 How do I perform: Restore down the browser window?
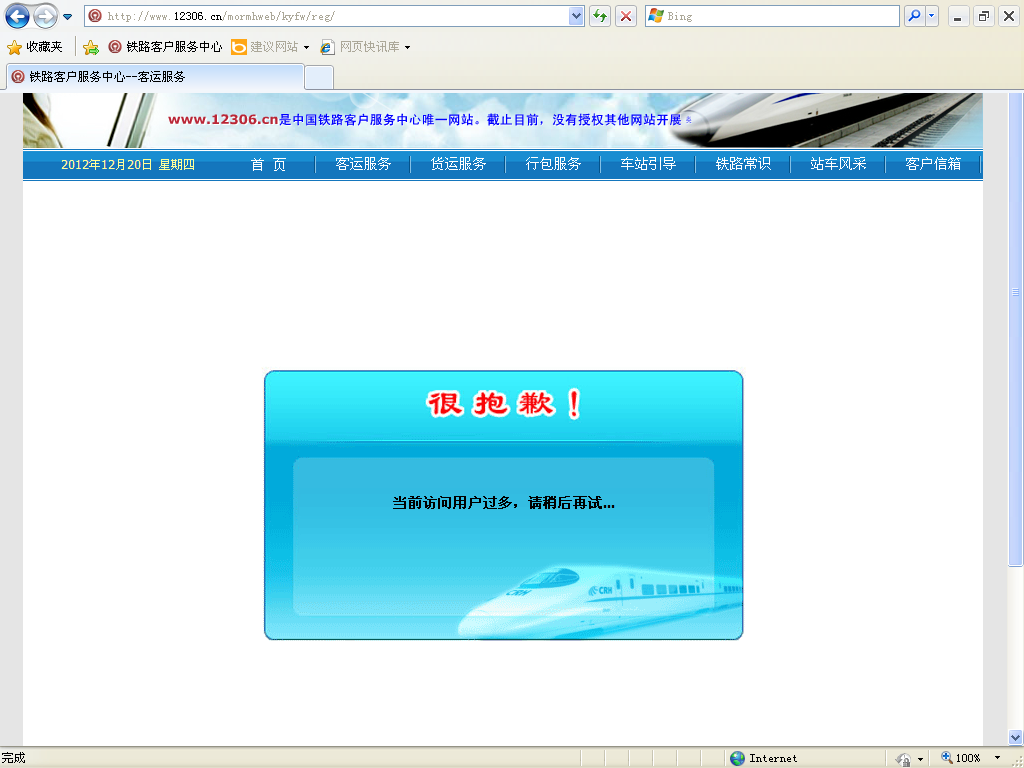pyautogui.click(x=984, y=17)
